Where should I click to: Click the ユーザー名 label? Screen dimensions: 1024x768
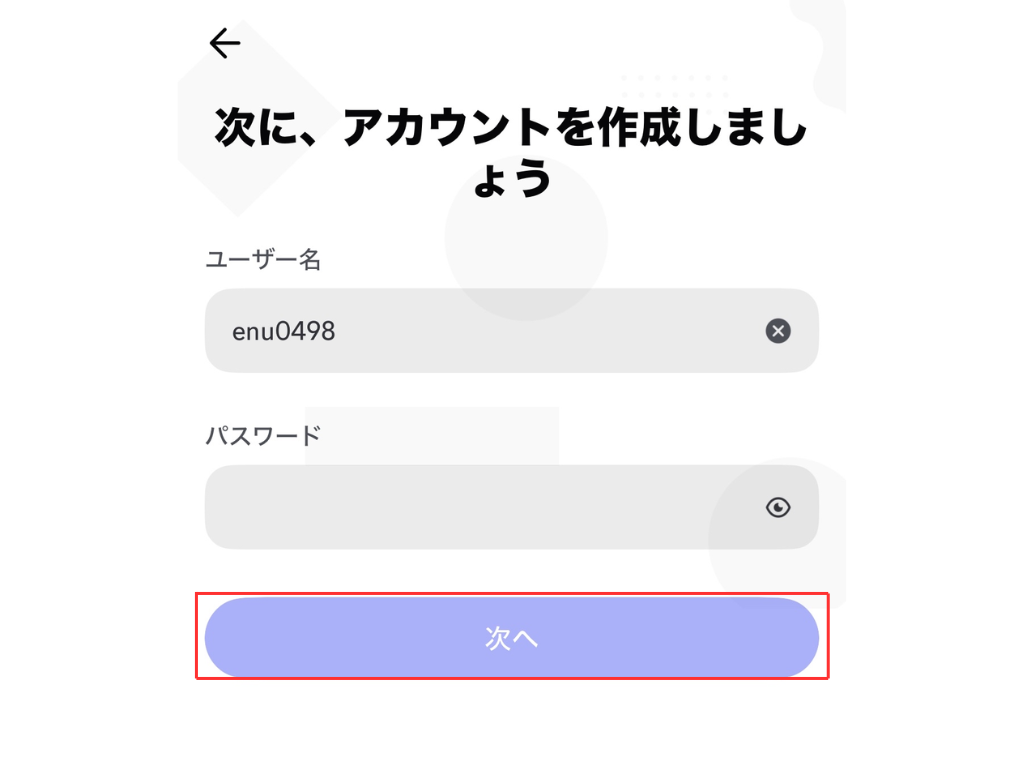click(x=263, y=260)
